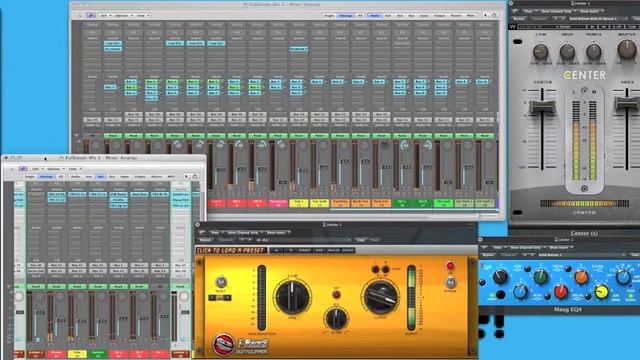640x360 pixels.
Task: Select the pink channel label in back mixer
Action: 278,203
